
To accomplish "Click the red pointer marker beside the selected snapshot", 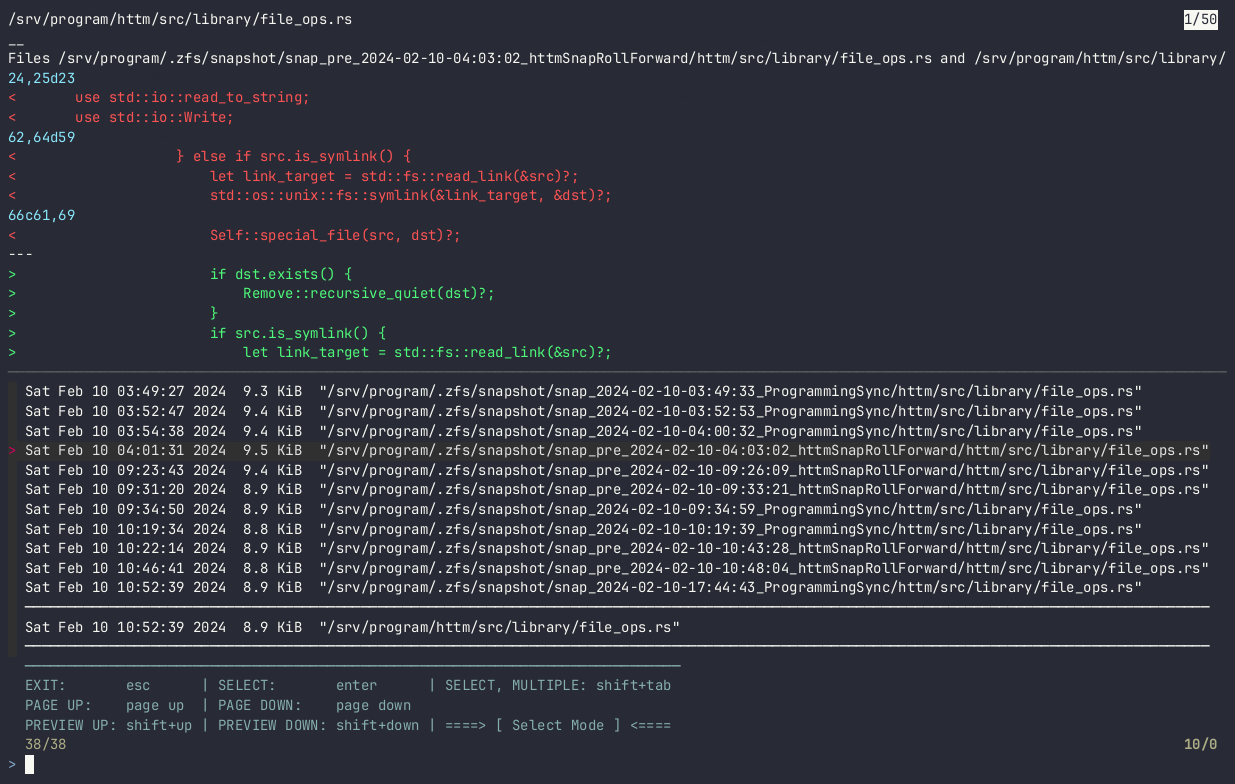I will [12, 451].
